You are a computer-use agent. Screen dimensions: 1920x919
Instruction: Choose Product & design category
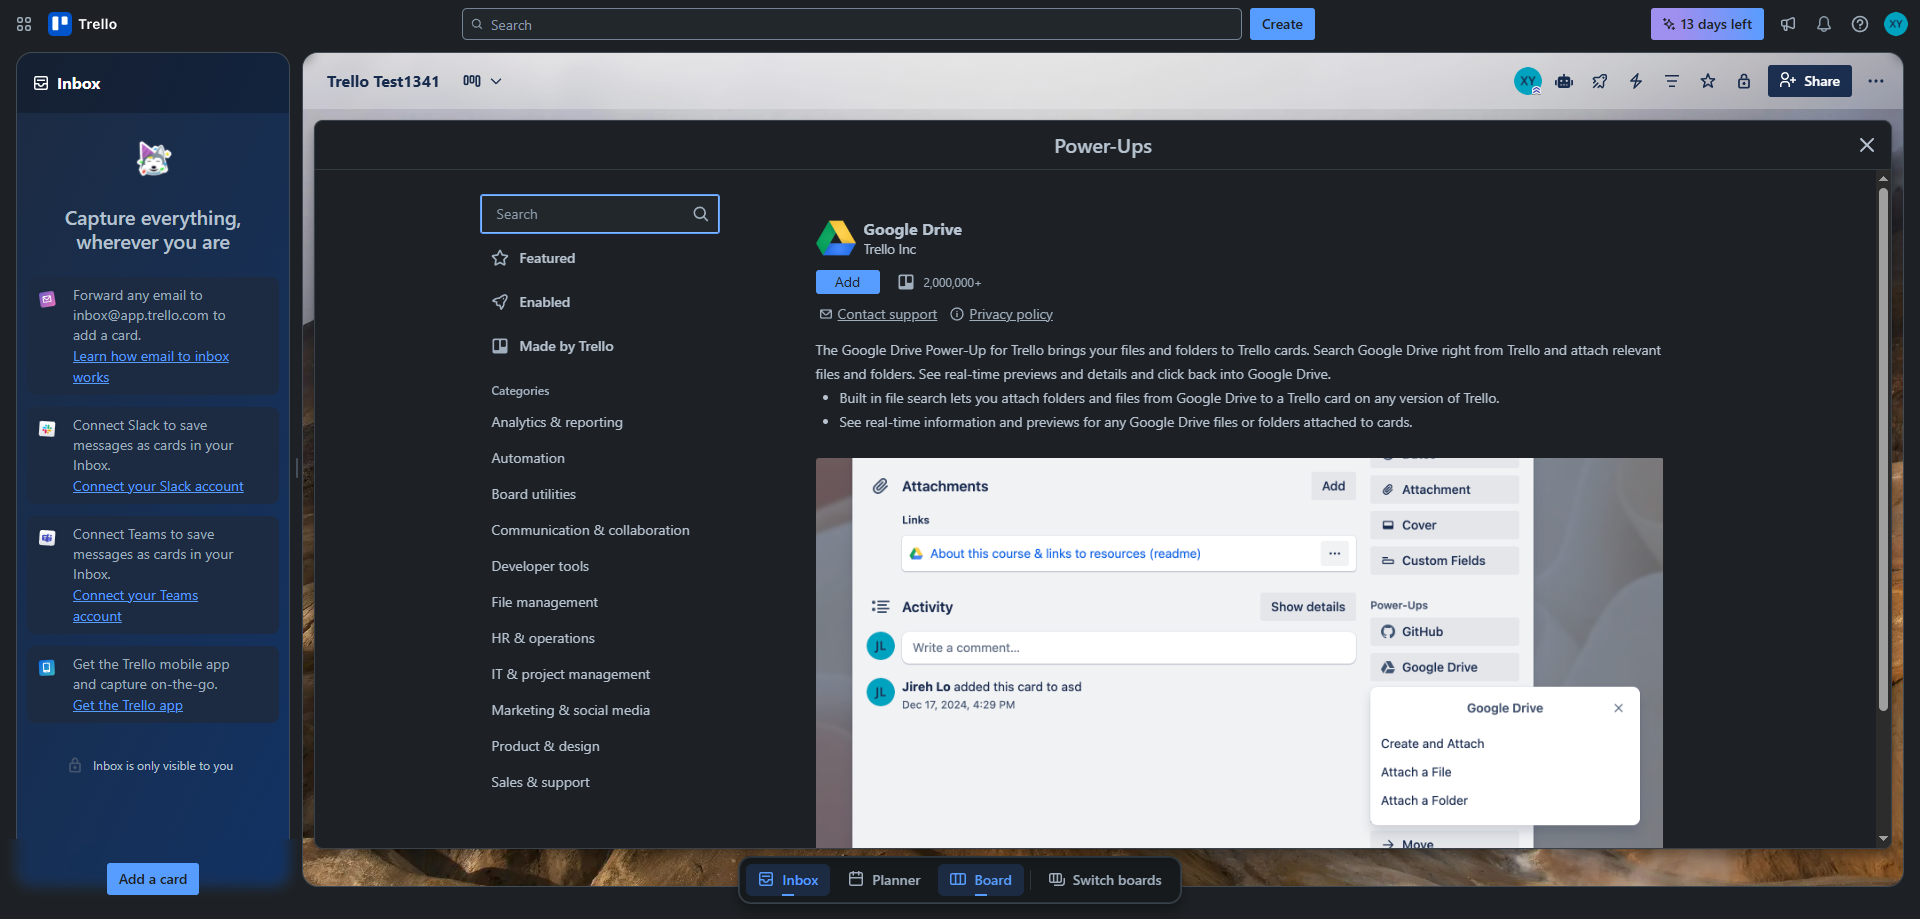(x=546, y=746)
